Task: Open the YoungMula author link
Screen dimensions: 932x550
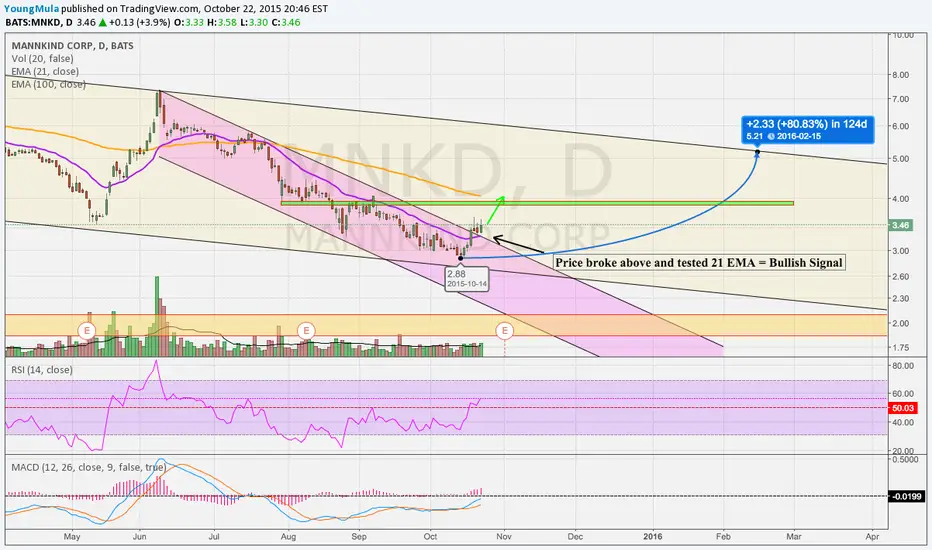Action: coord(32,9)
